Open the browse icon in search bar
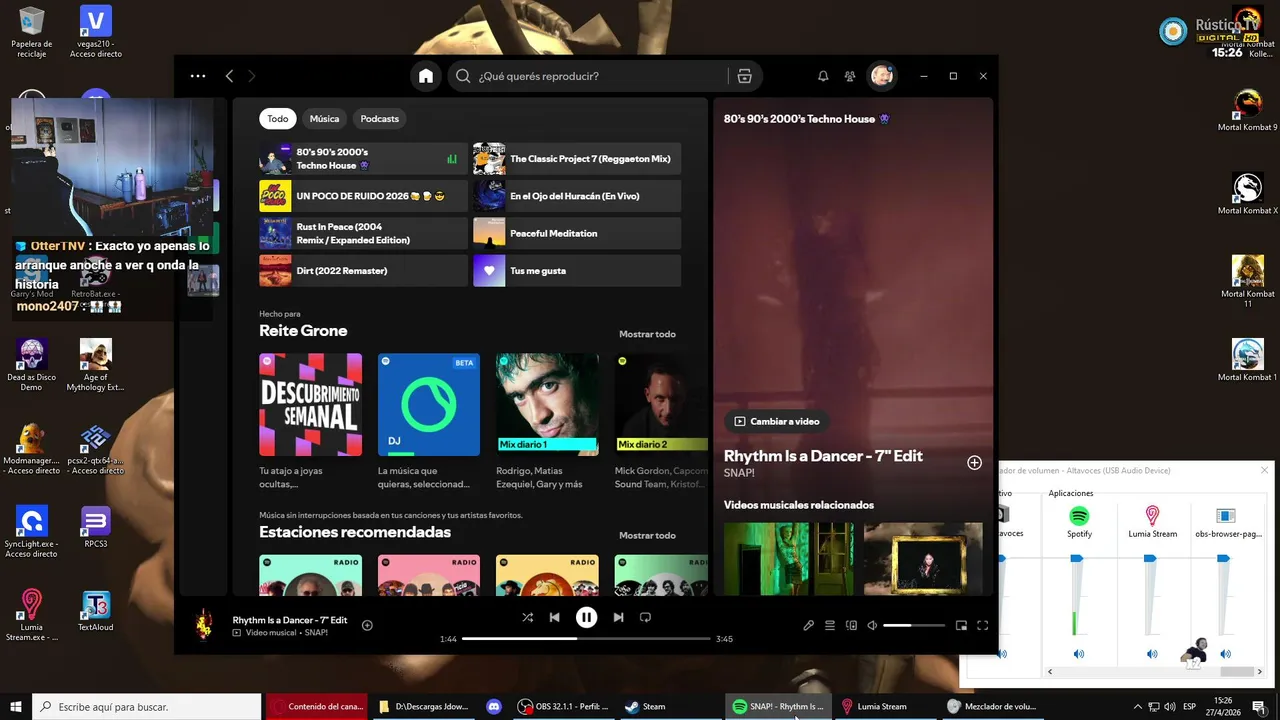The image size is (1280, 720). pos(744,76)
